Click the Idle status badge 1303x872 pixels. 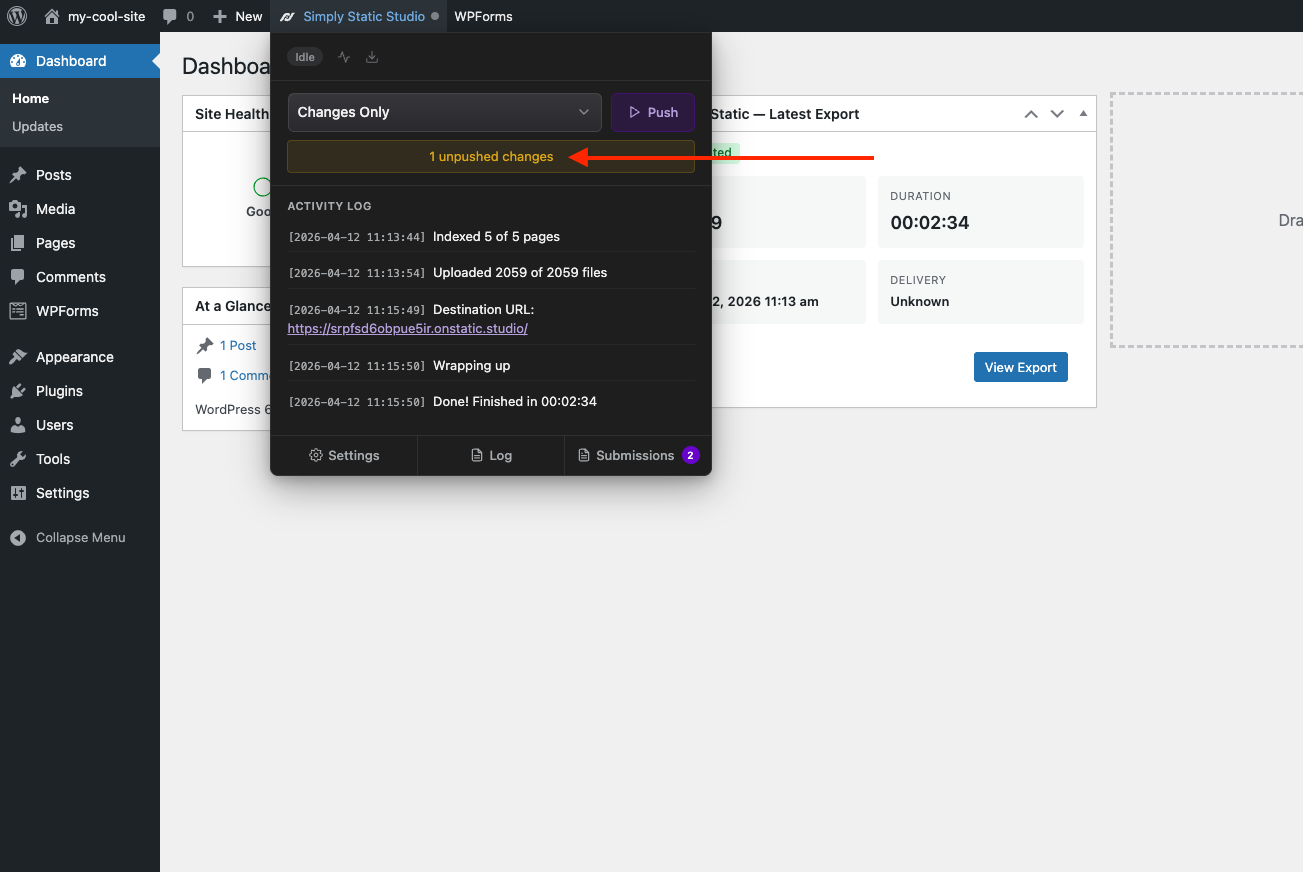305,57
